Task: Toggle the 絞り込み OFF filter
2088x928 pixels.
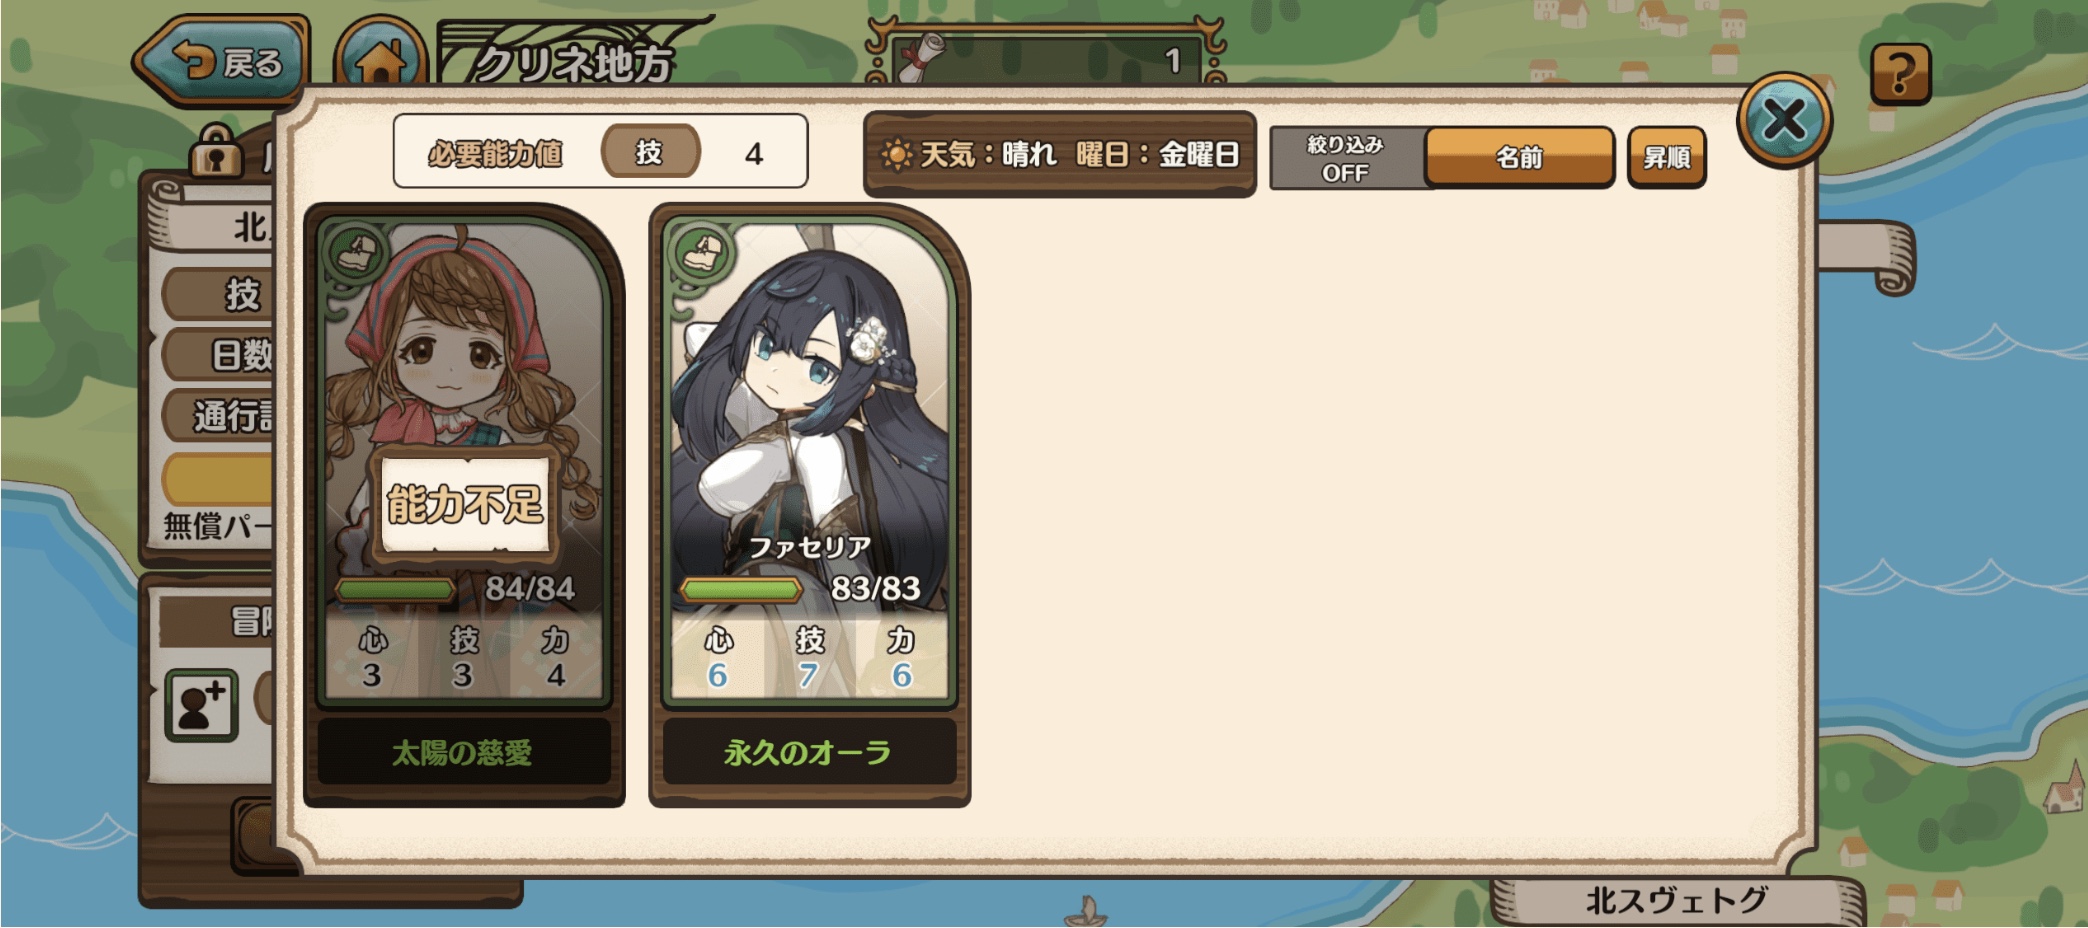Action: pyautogui.click(x=1346, y=158)
